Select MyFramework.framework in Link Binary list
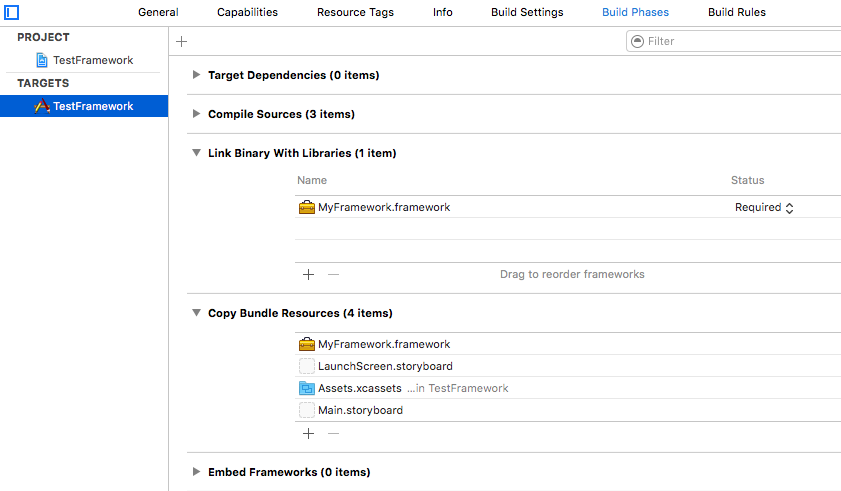The width and height of the screenshot is (841, 491). pos(383,207)
